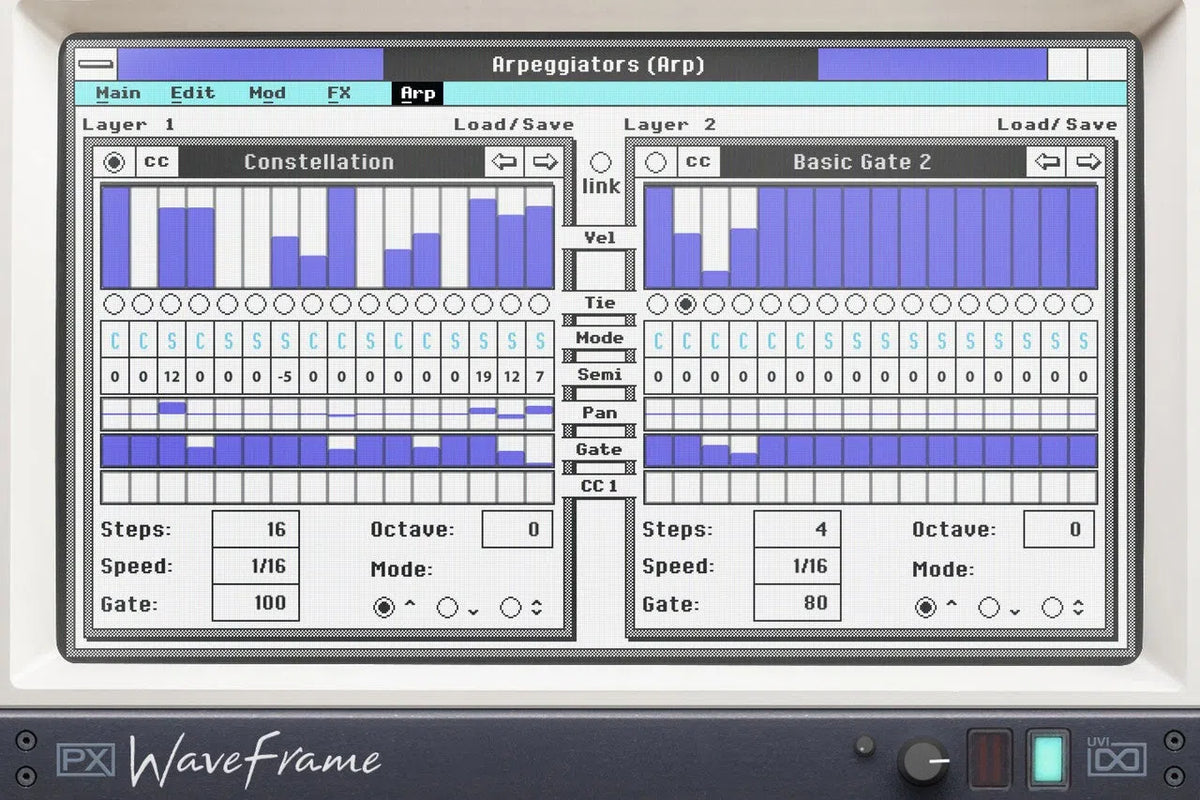The width and height of the screenshot is (1200, 800).
Task: Select the Pan step editor
Action: (600, 412)
